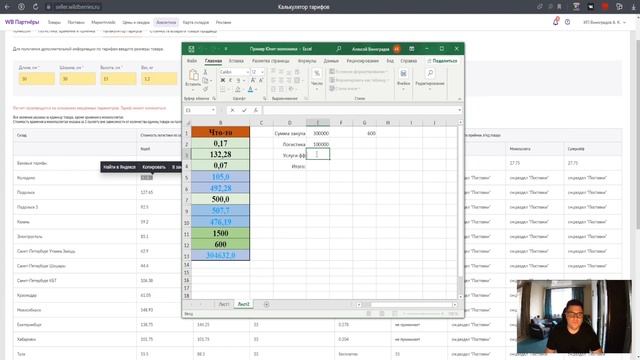Expand the formula bar with its end arrow

point(460,110)
